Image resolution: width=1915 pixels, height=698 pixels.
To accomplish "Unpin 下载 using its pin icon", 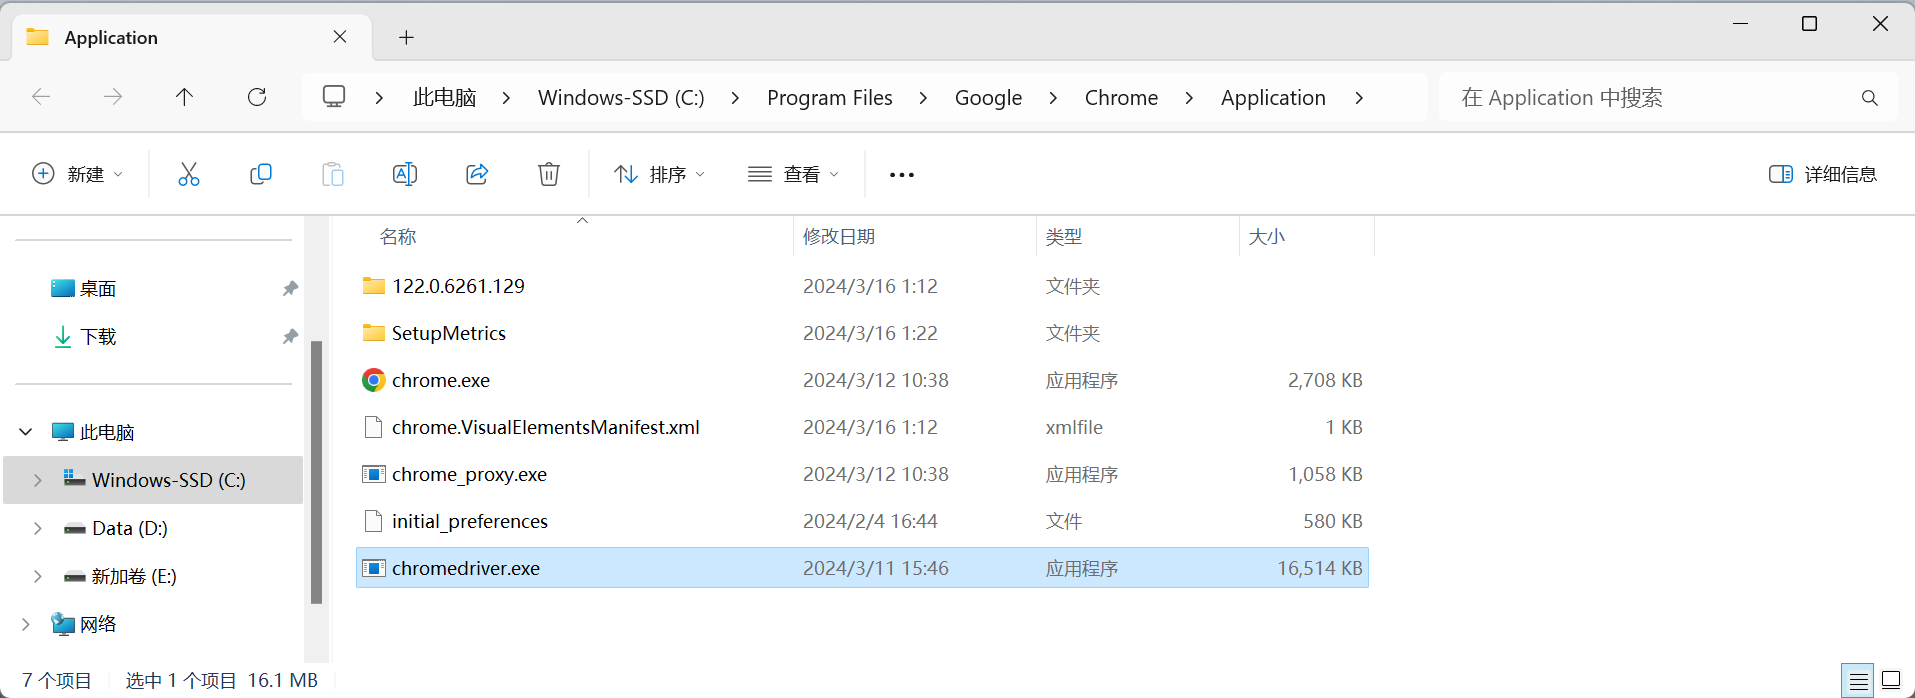I will coord(290,337).
